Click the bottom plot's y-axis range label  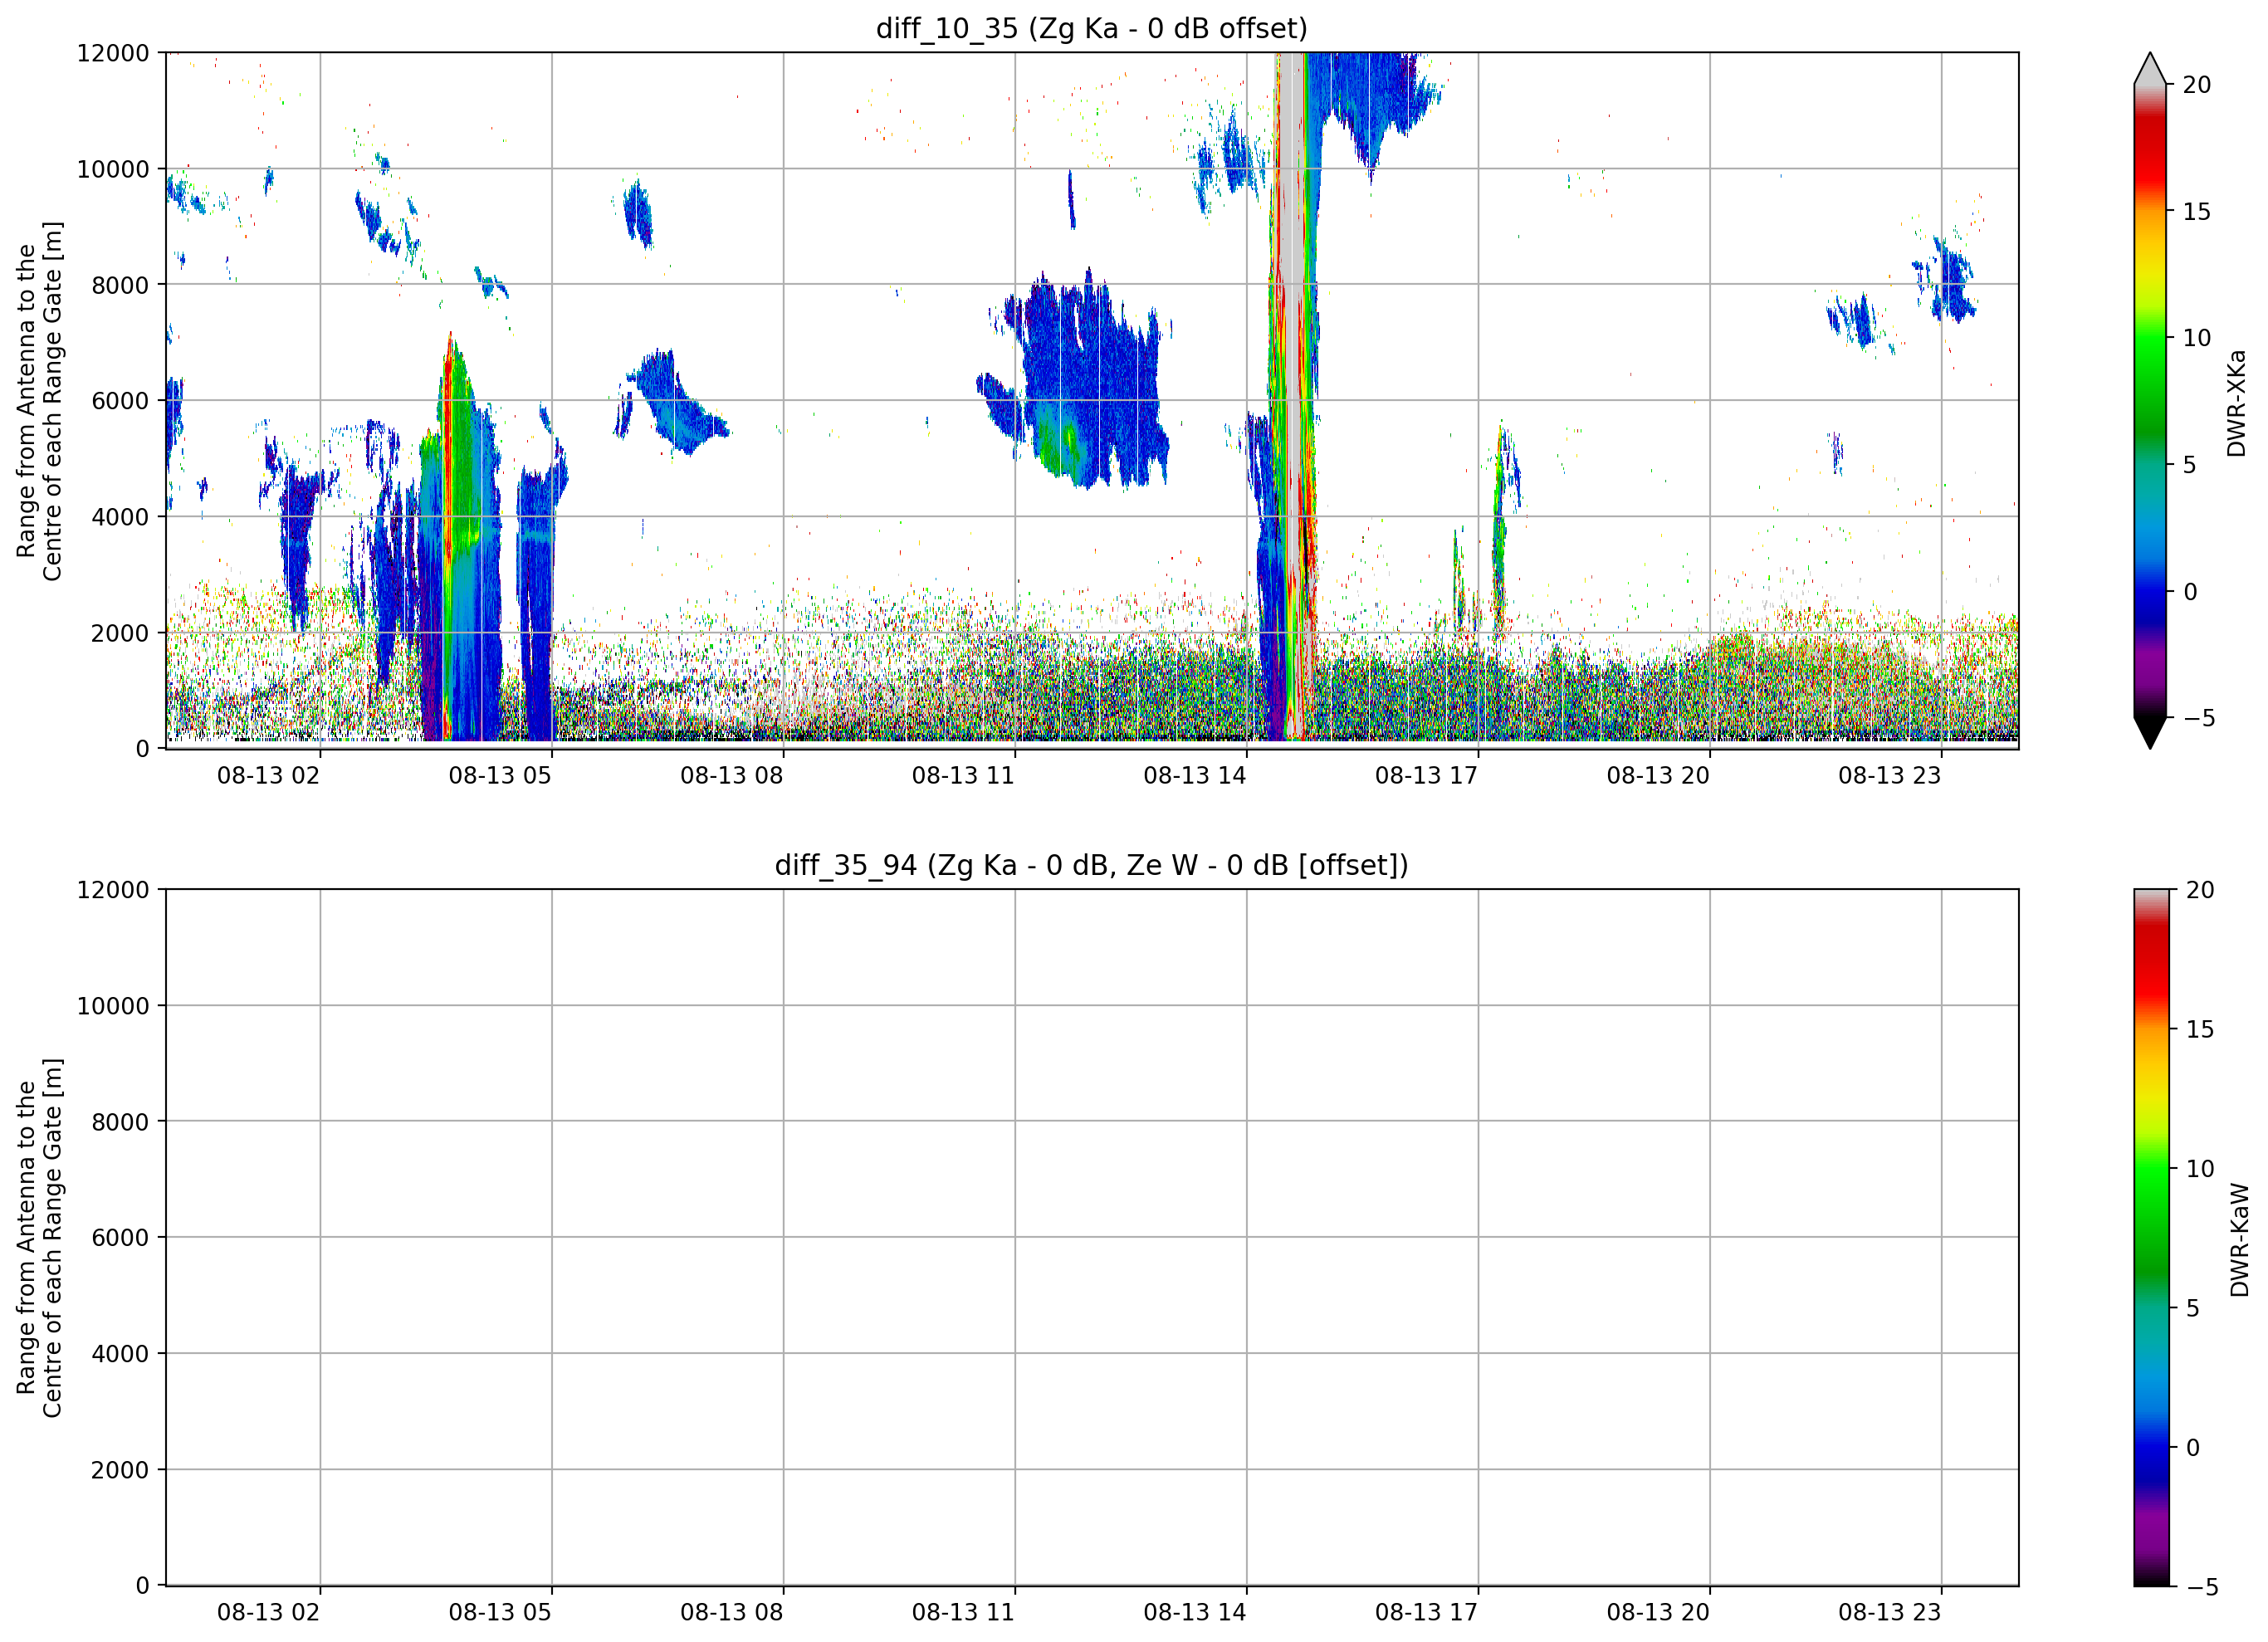(40, 1238)
